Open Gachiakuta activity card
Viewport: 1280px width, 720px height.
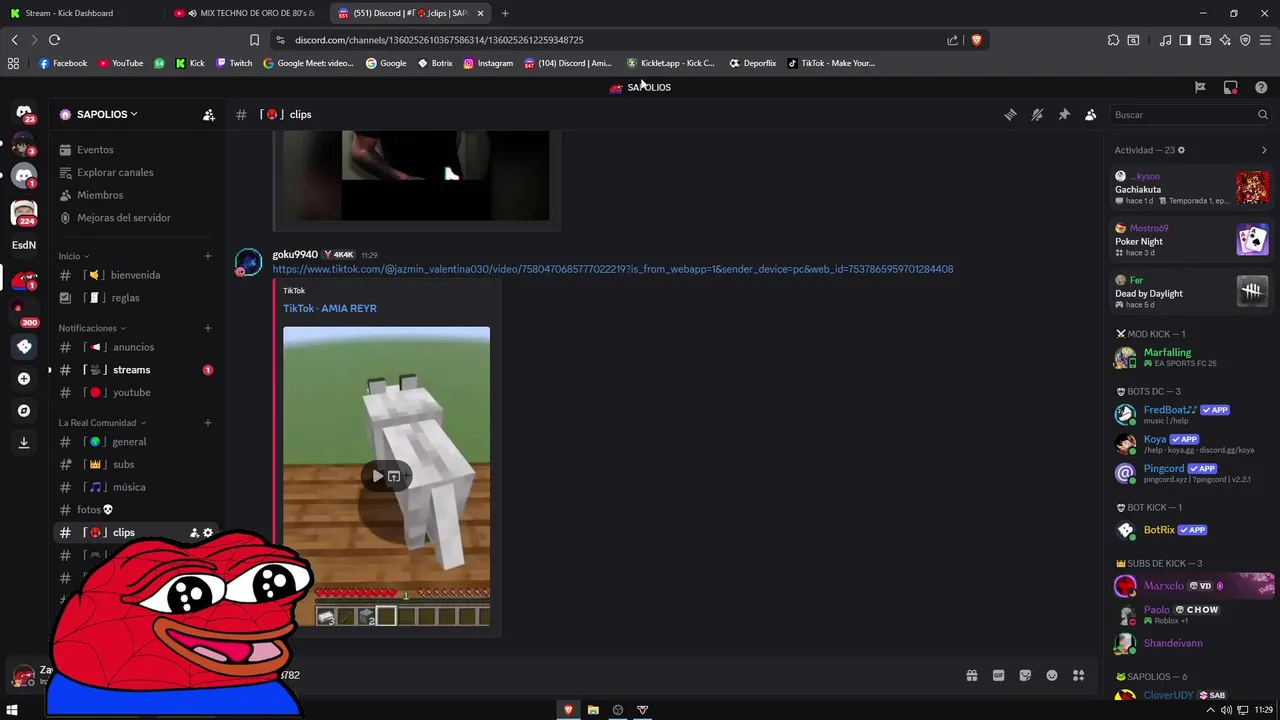click(1191, 188)
